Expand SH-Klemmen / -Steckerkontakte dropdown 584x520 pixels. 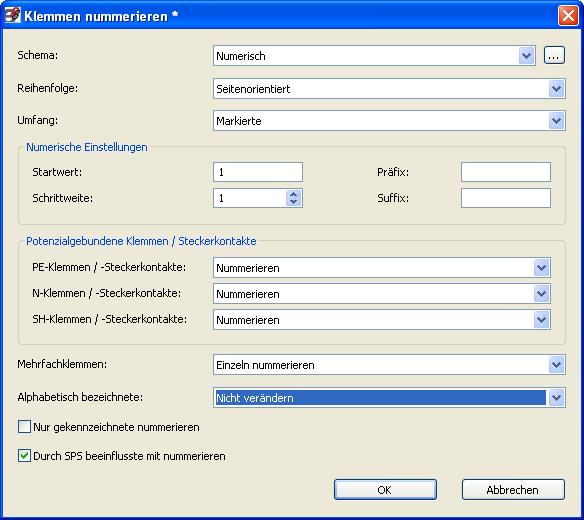541,320
